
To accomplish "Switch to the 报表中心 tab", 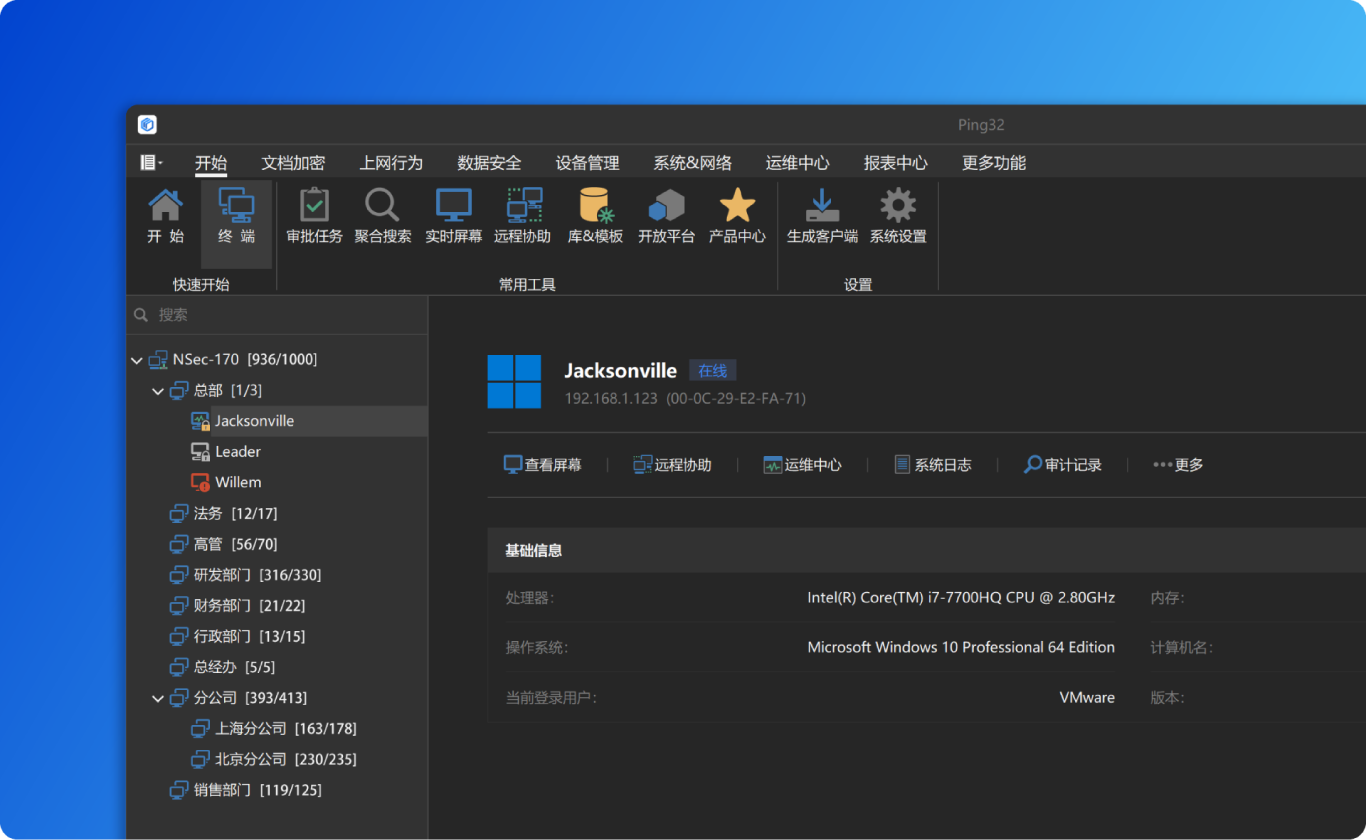I will [895, 163].
